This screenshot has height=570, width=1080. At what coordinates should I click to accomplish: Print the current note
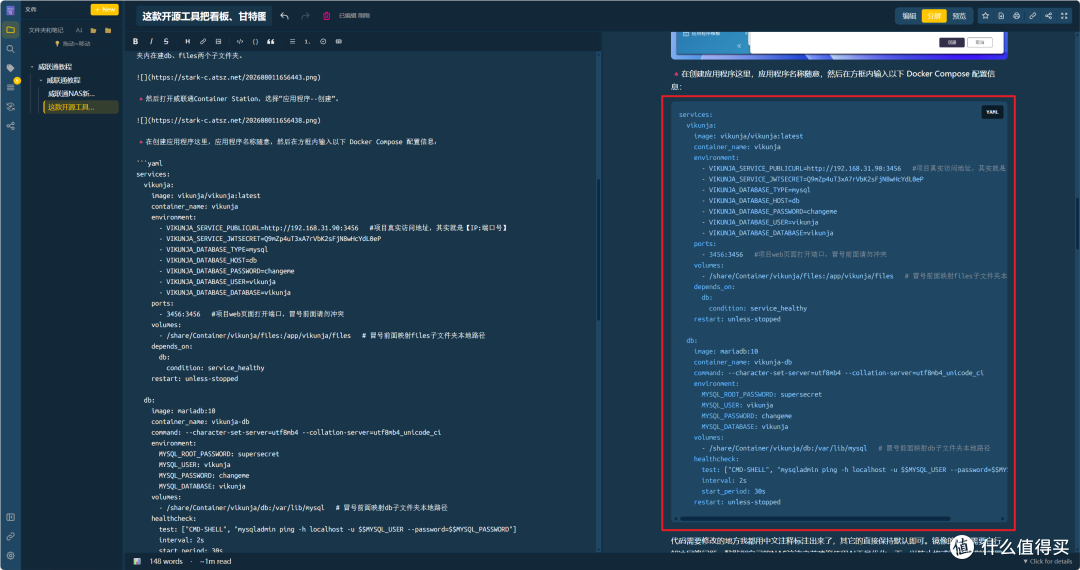click(1017, 15)
